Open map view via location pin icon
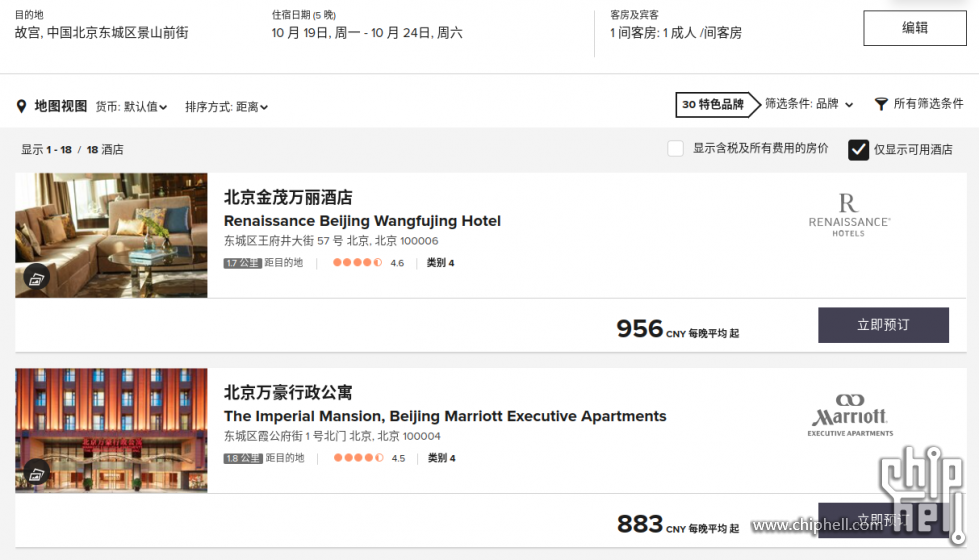The width and height of the screenshot is (979, 560). [21, 106]
